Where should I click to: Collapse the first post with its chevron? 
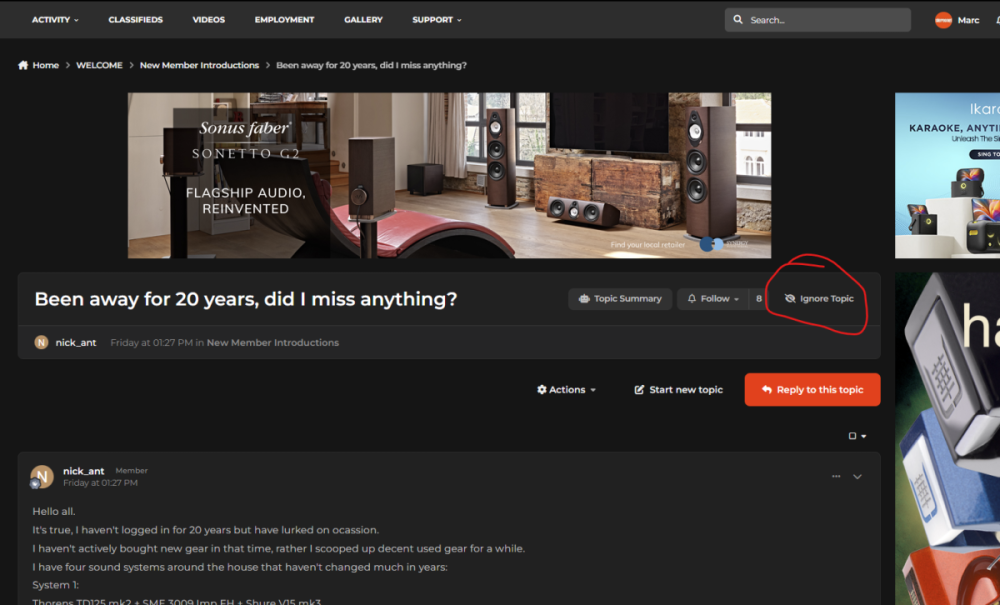[x=858, y=477]
